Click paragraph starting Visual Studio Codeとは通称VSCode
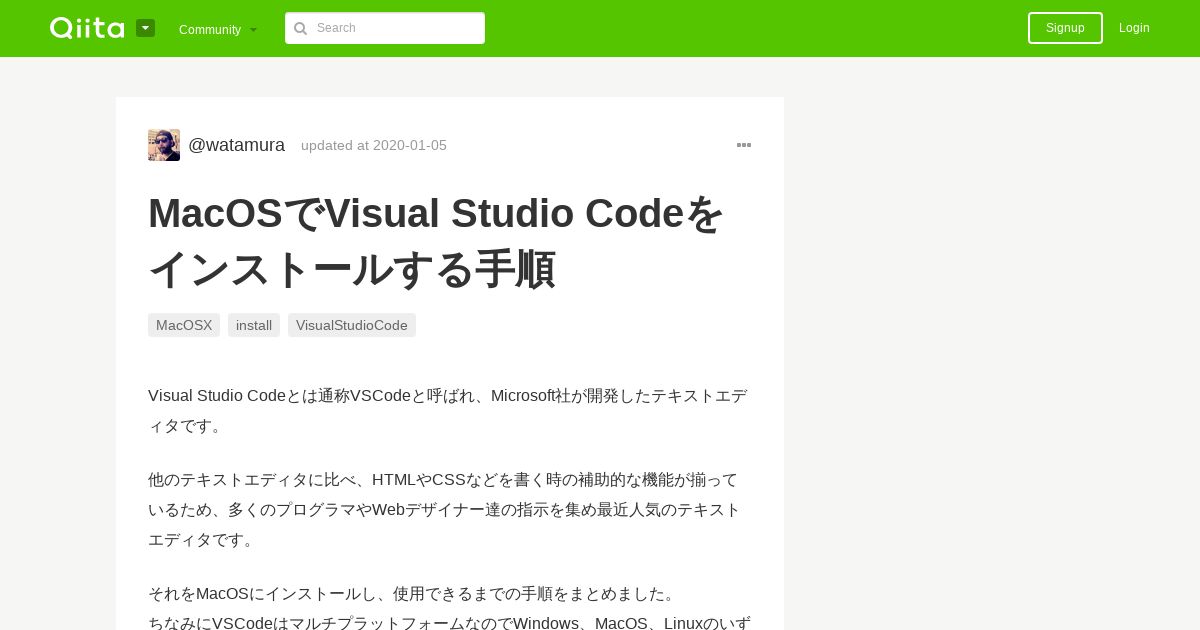Viewport: 1200px width, 630px height. (448, 411)
